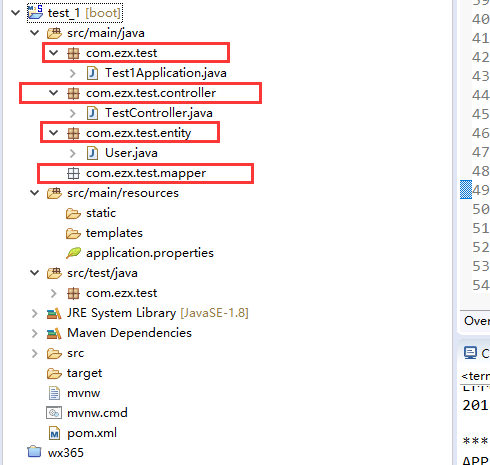This screenshot has width=490, height=465.
Task: Select JRE System Library [JavaSE-1.8]
Action: 158,313
